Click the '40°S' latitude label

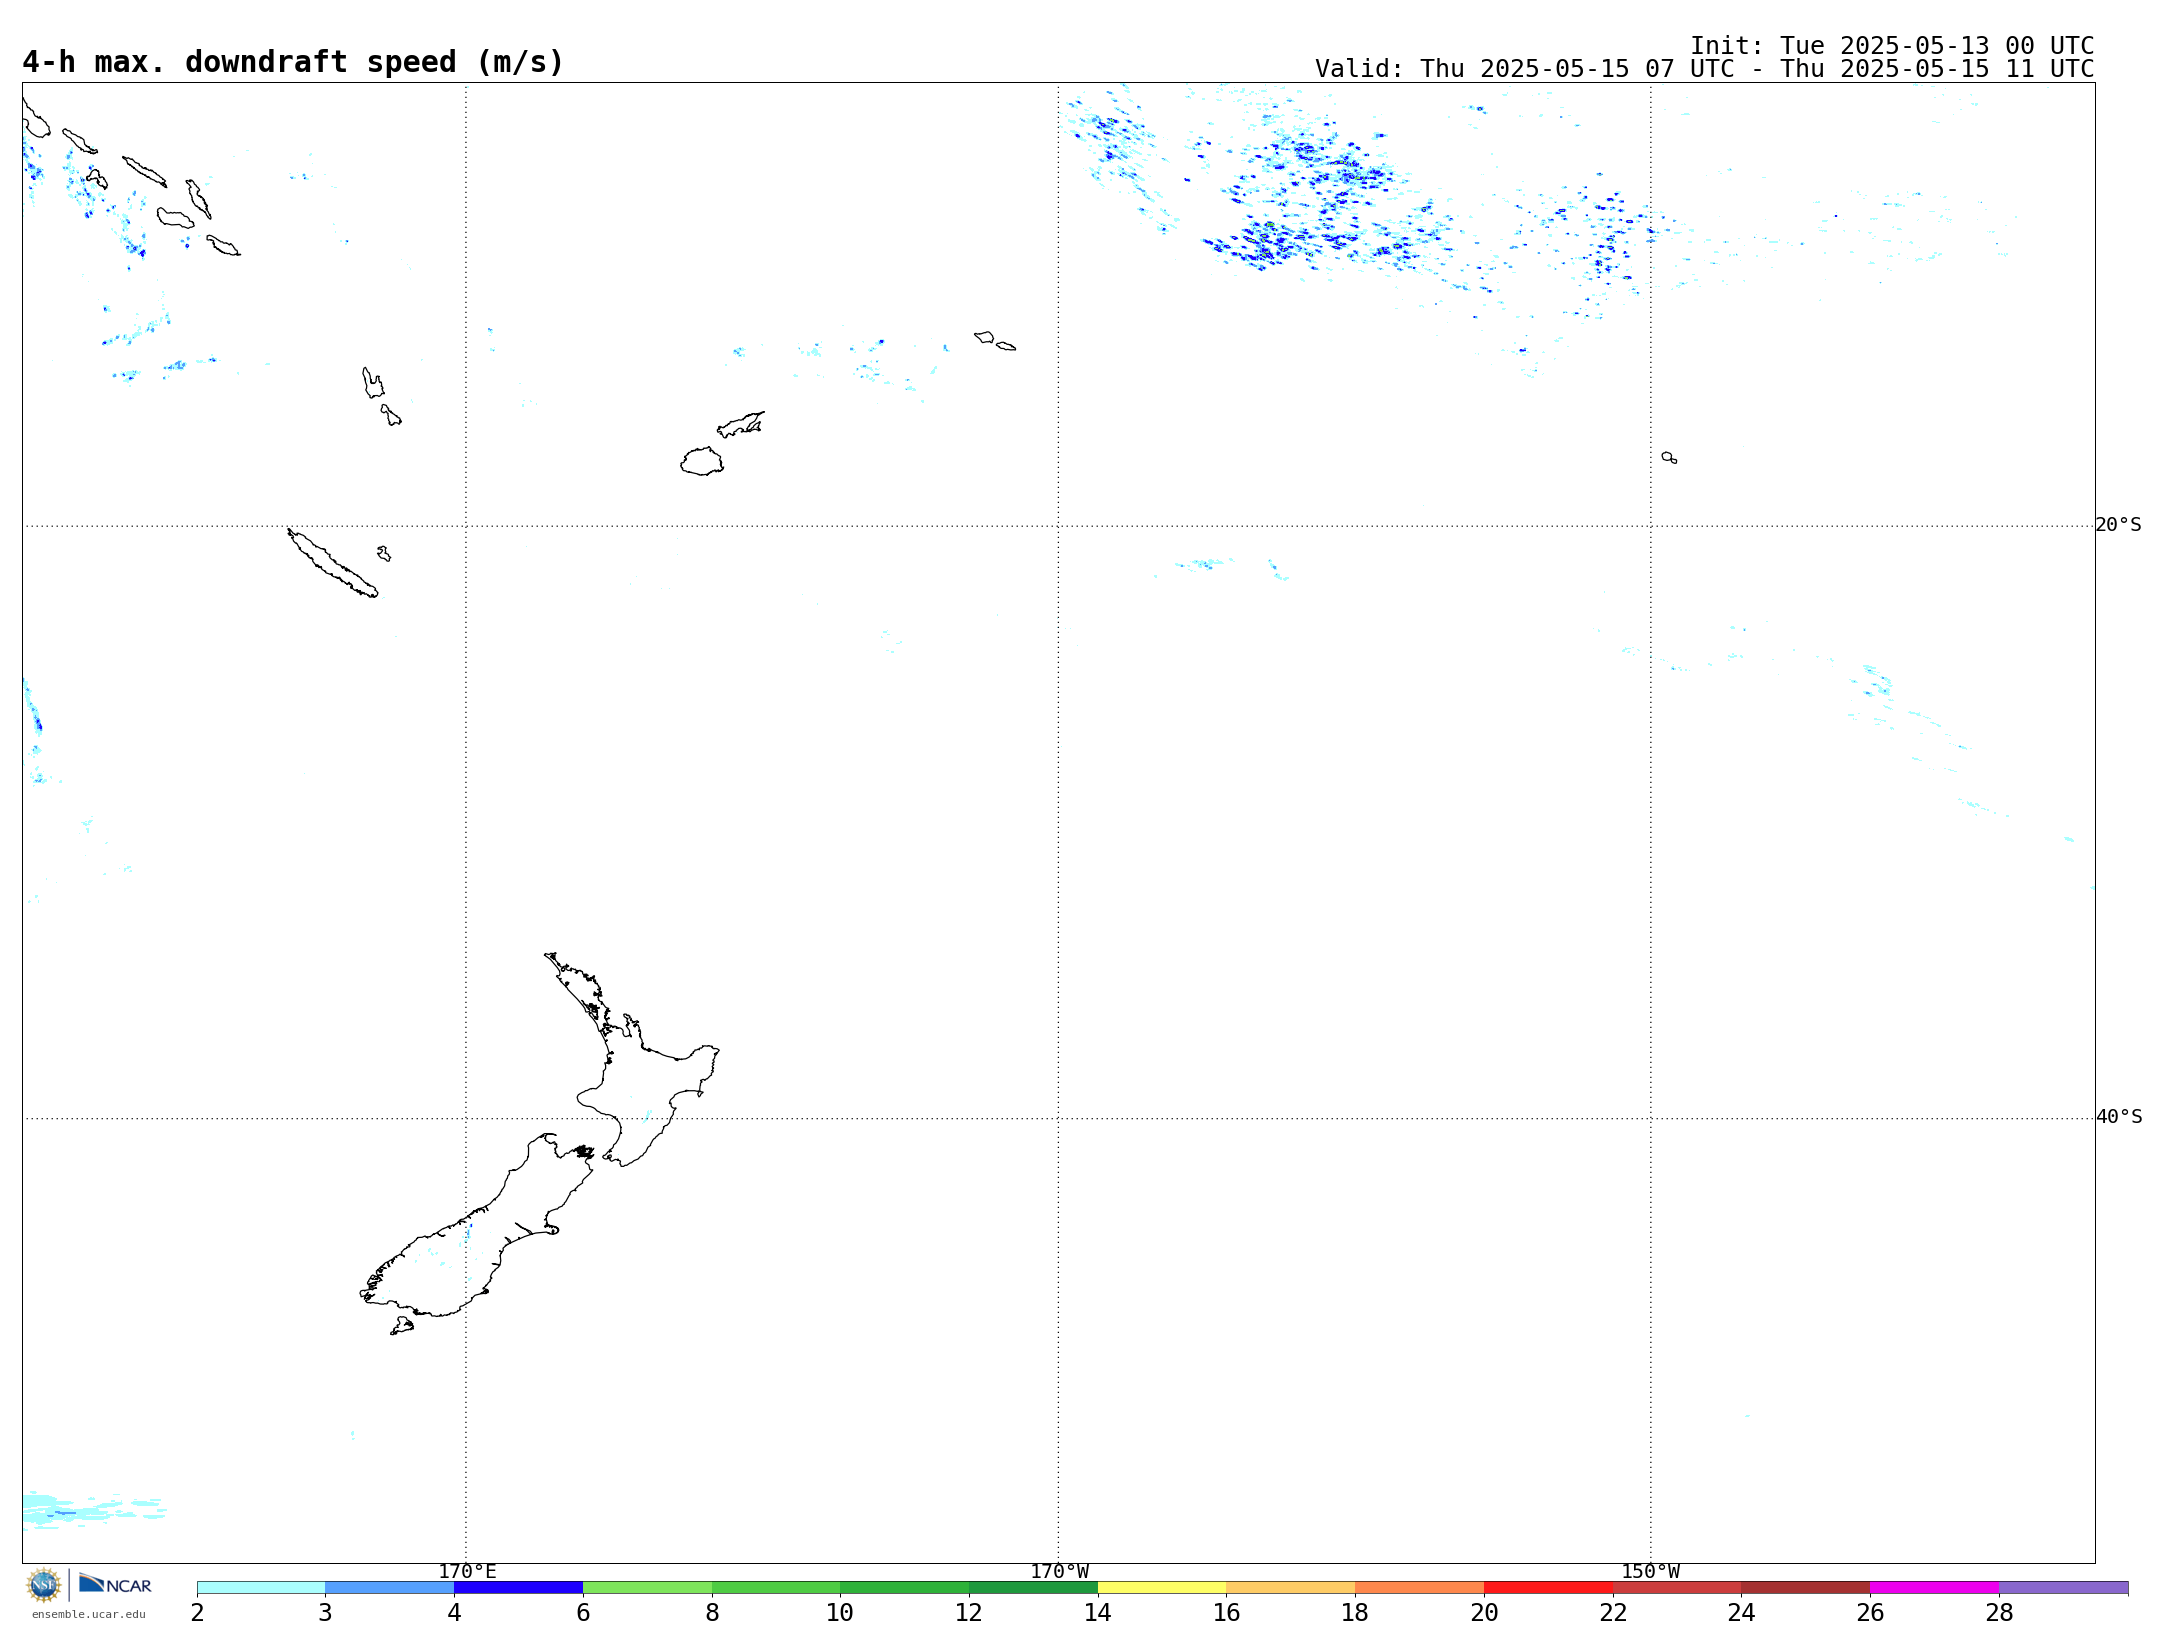(2118, 1117)
